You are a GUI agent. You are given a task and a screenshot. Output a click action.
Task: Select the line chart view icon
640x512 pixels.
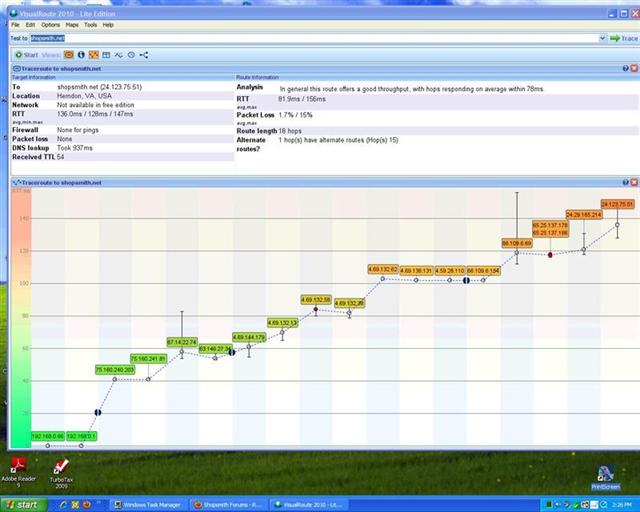click(x=118, y=55)
